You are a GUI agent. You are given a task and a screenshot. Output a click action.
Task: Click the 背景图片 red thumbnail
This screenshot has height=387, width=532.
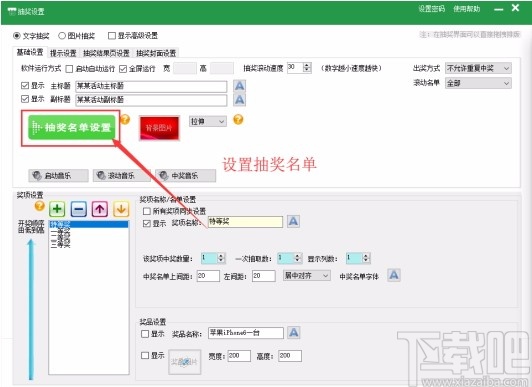click(159, 128)
